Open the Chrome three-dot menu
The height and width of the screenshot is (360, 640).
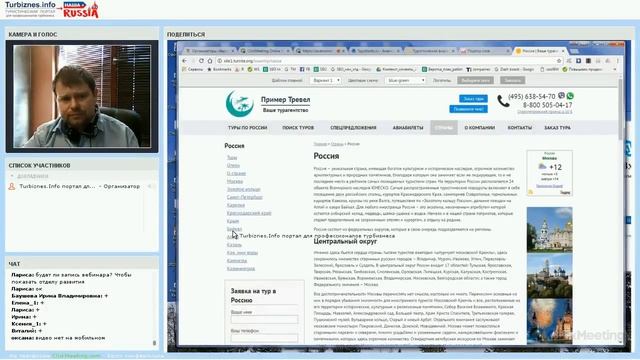(617, 61)
